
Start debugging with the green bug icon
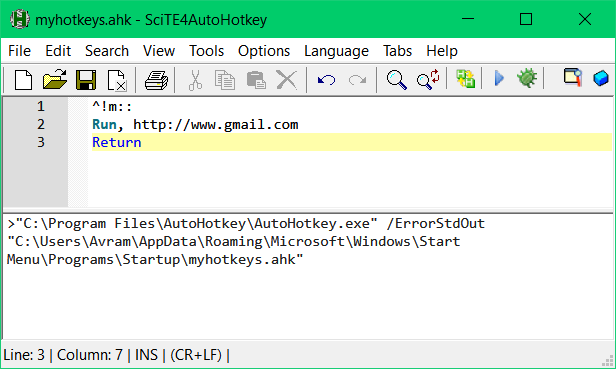pos(527,78)
